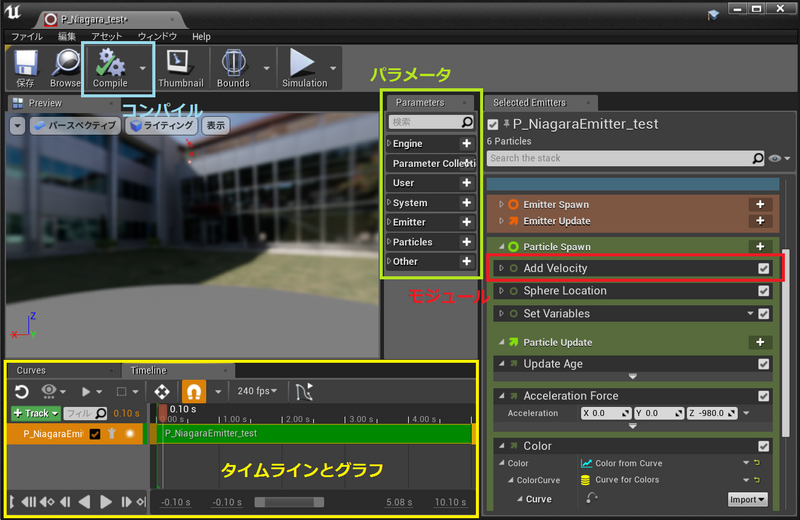Generate a Thumbnail with the toolbar icon
This screenshot has width=800, height=520.
pyautogui.click(x=180, y=62)
